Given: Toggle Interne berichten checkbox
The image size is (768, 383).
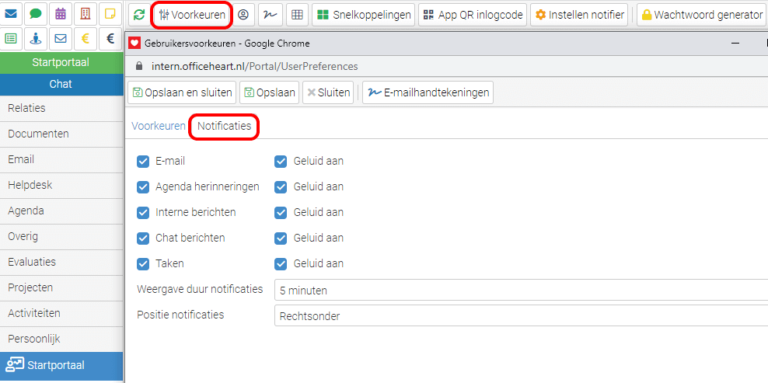Looking at the screenshot, I should coord(143,213).
